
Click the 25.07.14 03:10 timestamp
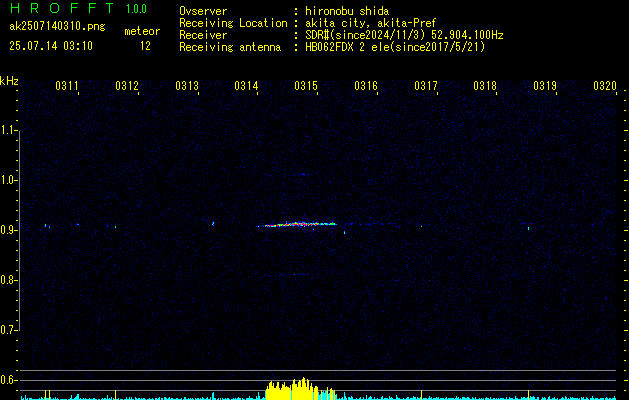pyautogui.click(x=51, y=46)
